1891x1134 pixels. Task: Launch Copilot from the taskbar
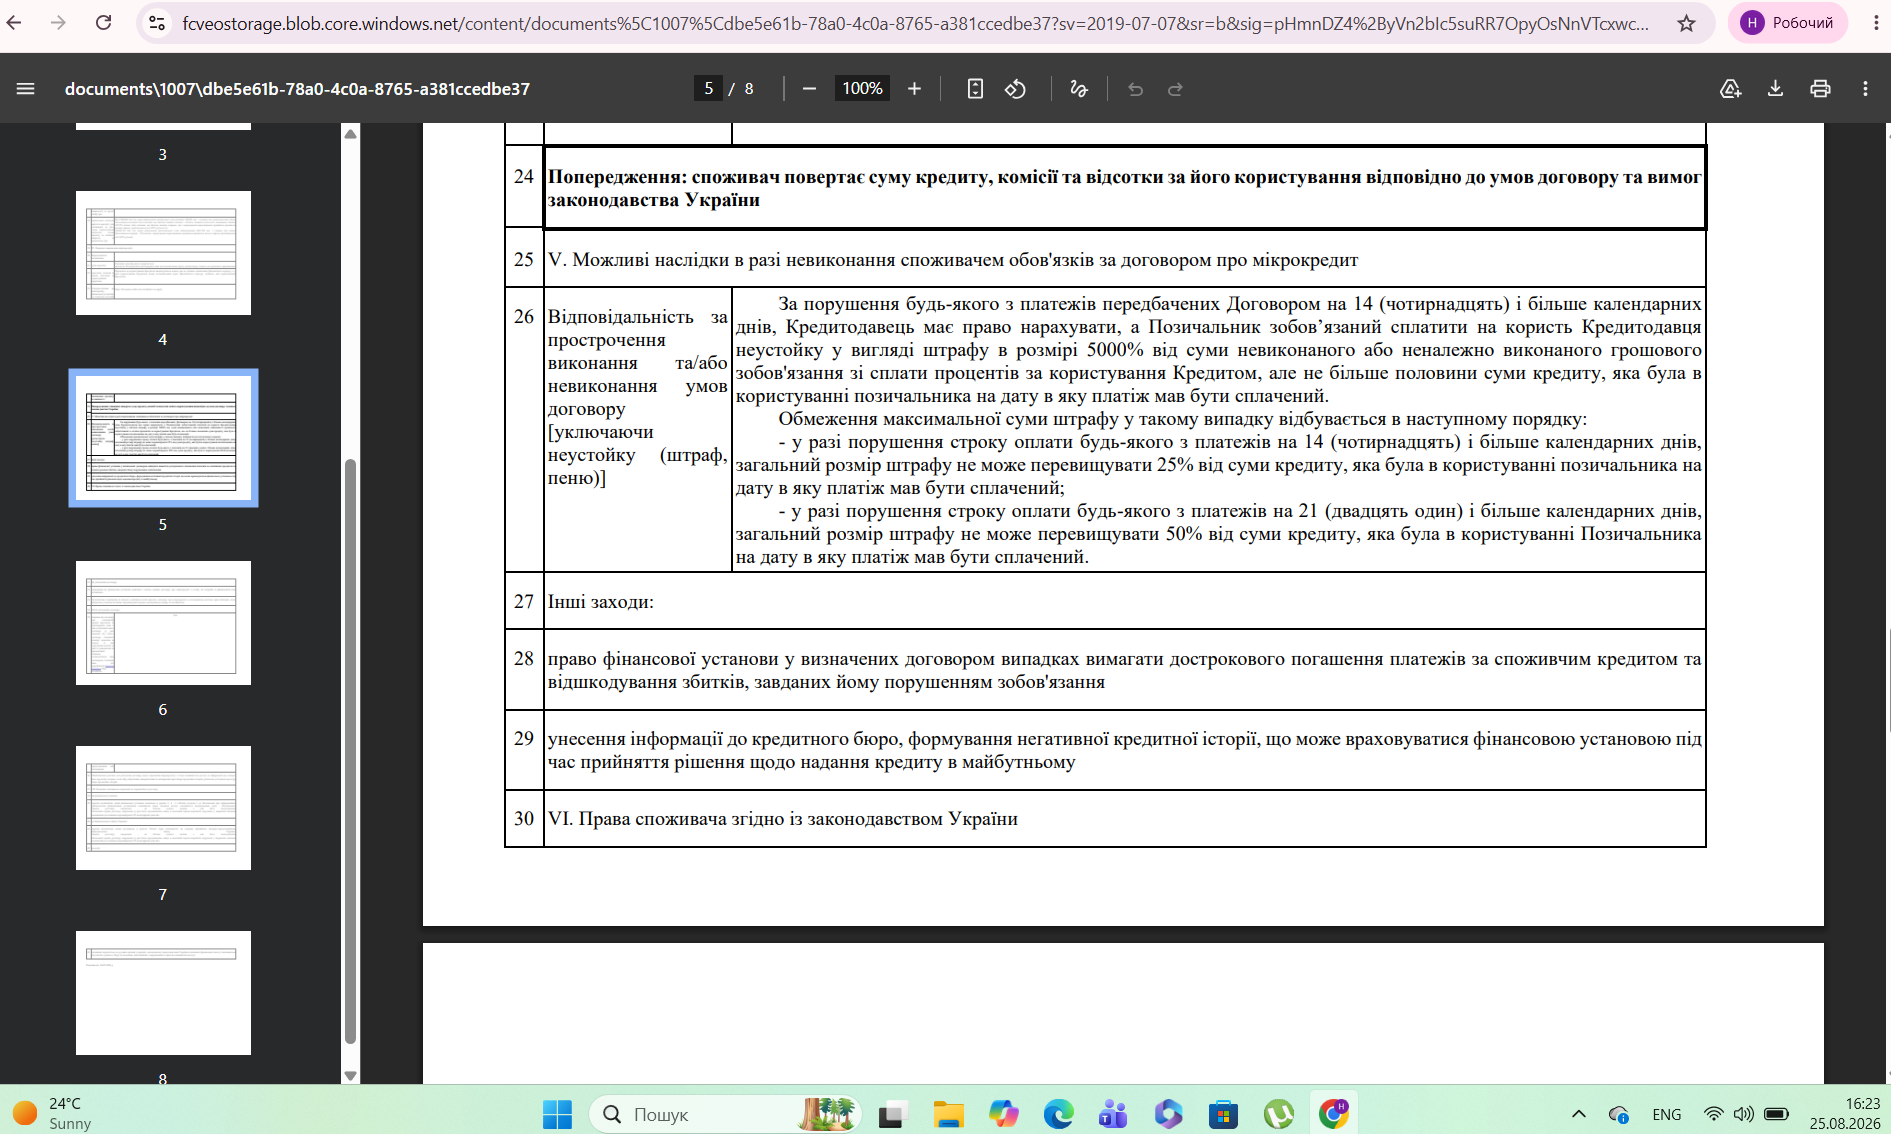coord(1003,1114)
